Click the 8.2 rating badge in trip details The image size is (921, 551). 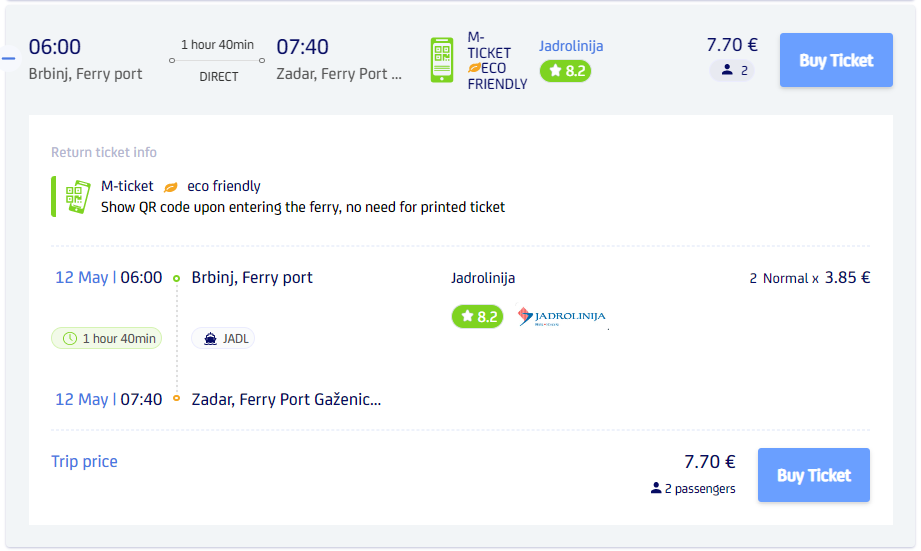(x=477, y=317)
